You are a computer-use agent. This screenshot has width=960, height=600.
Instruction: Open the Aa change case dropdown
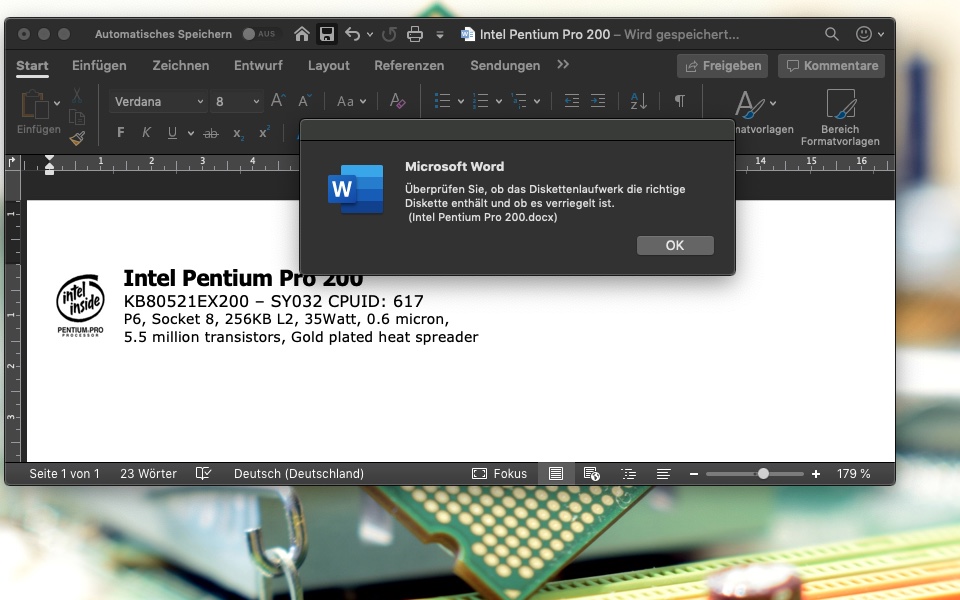coord(351,102)
